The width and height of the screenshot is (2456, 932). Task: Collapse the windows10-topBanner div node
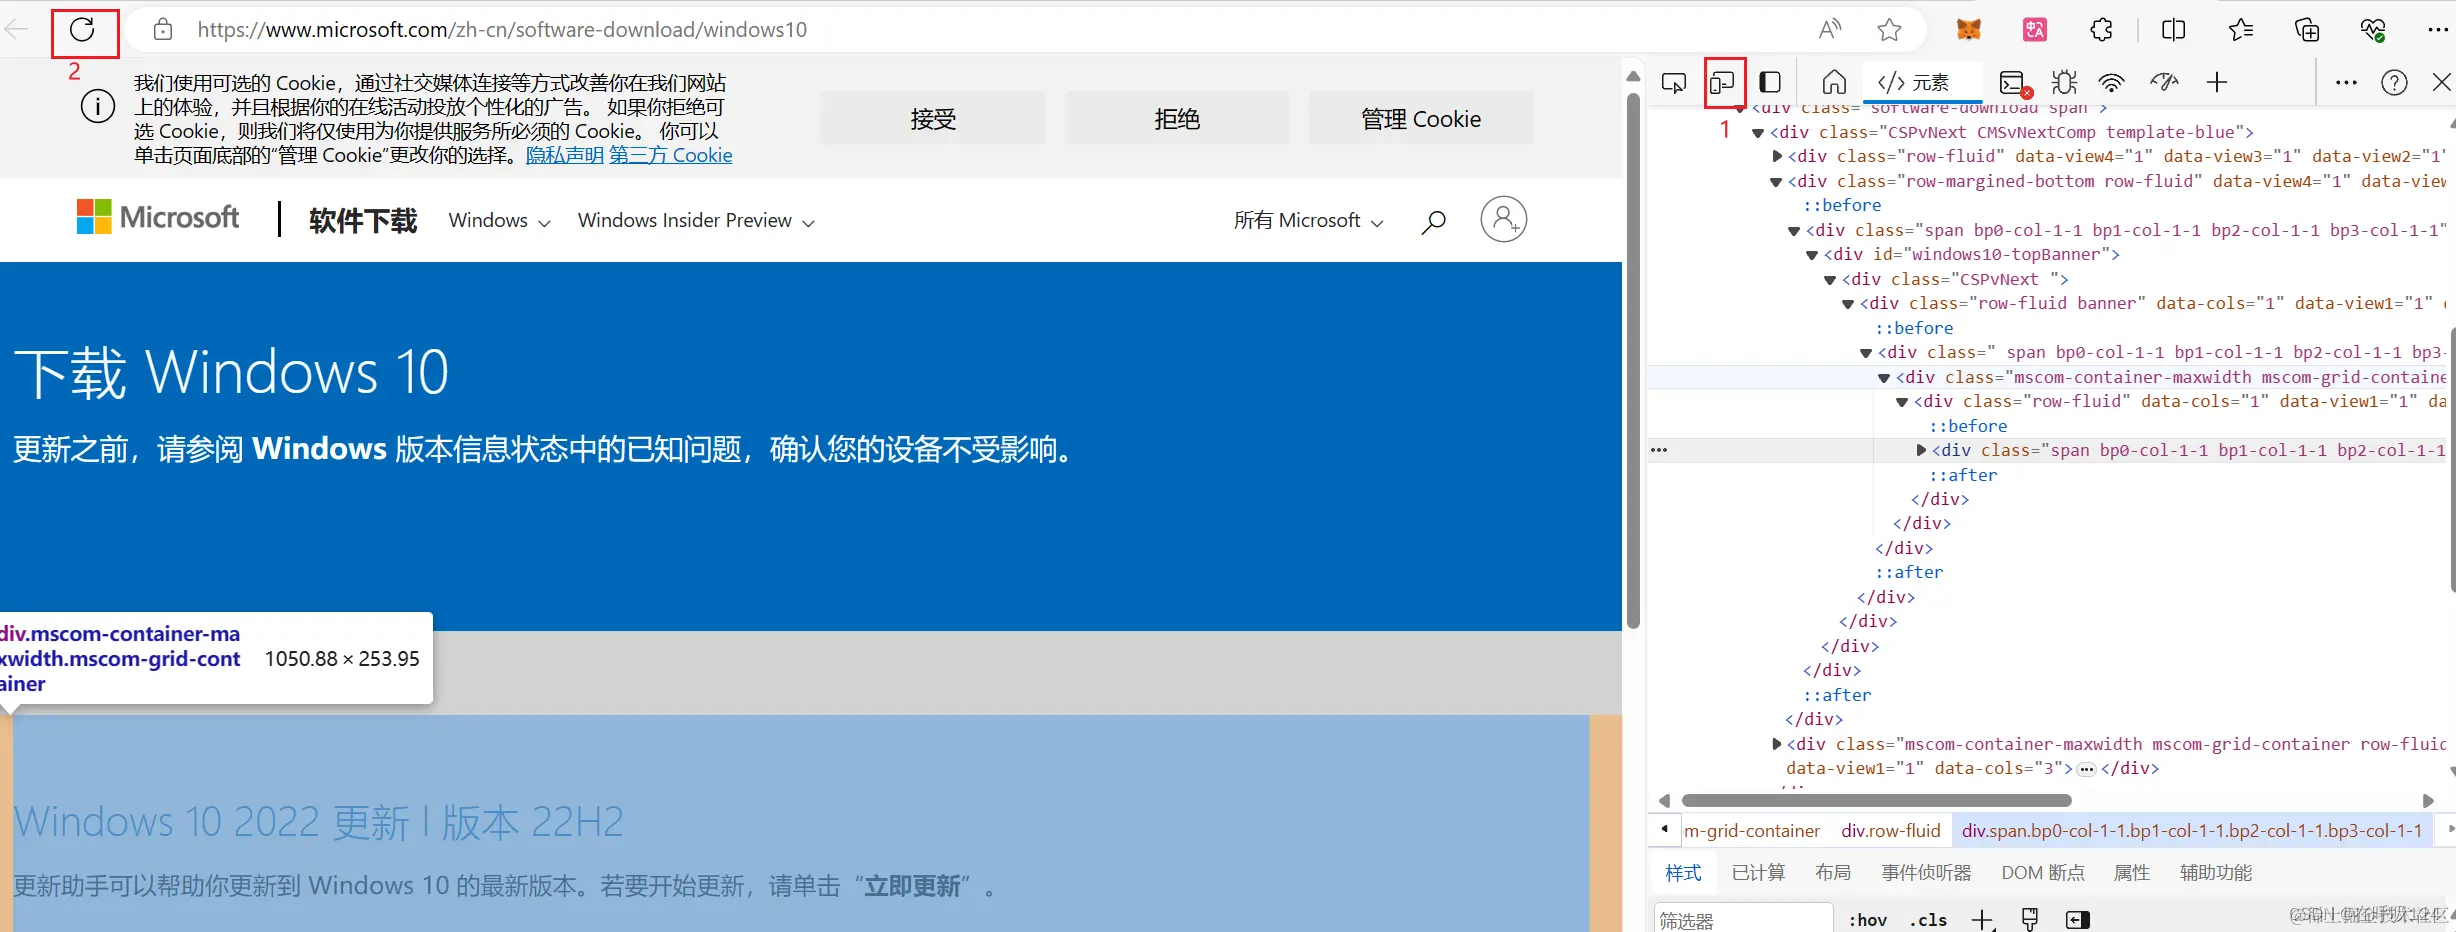[x=1812, y=255]
